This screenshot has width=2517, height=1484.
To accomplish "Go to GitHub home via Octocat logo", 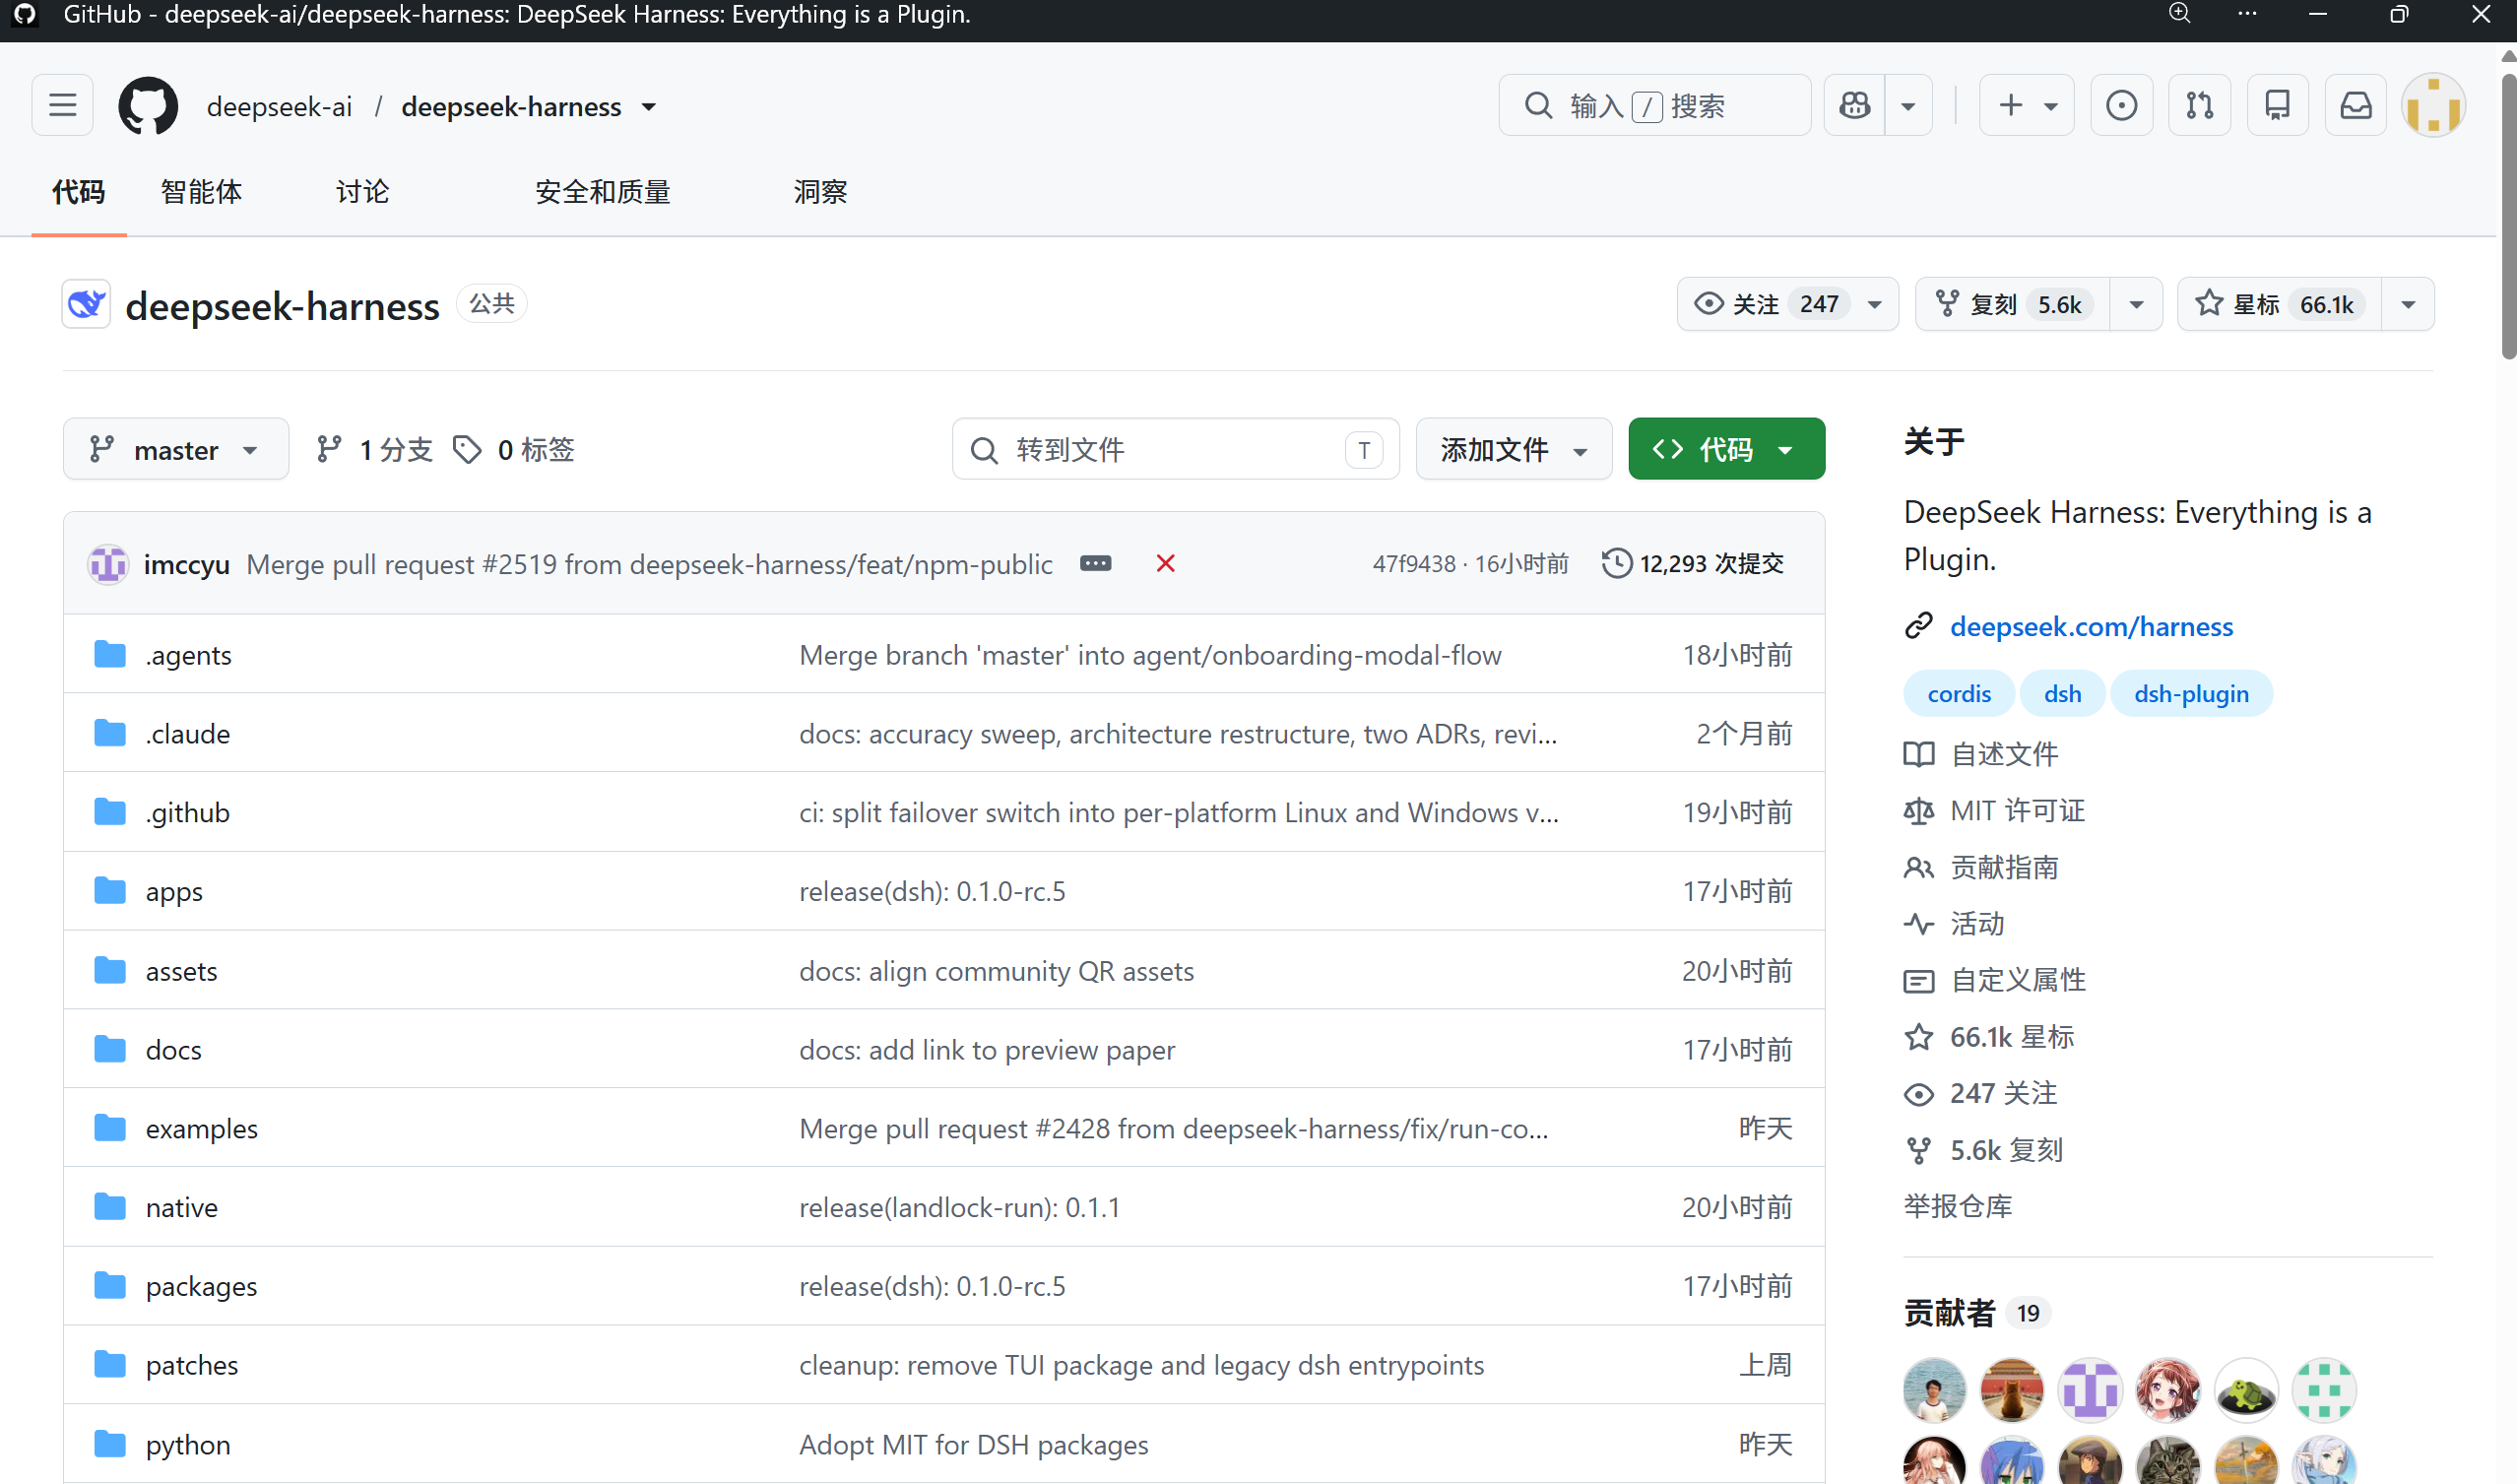I will tap(148, 105).
